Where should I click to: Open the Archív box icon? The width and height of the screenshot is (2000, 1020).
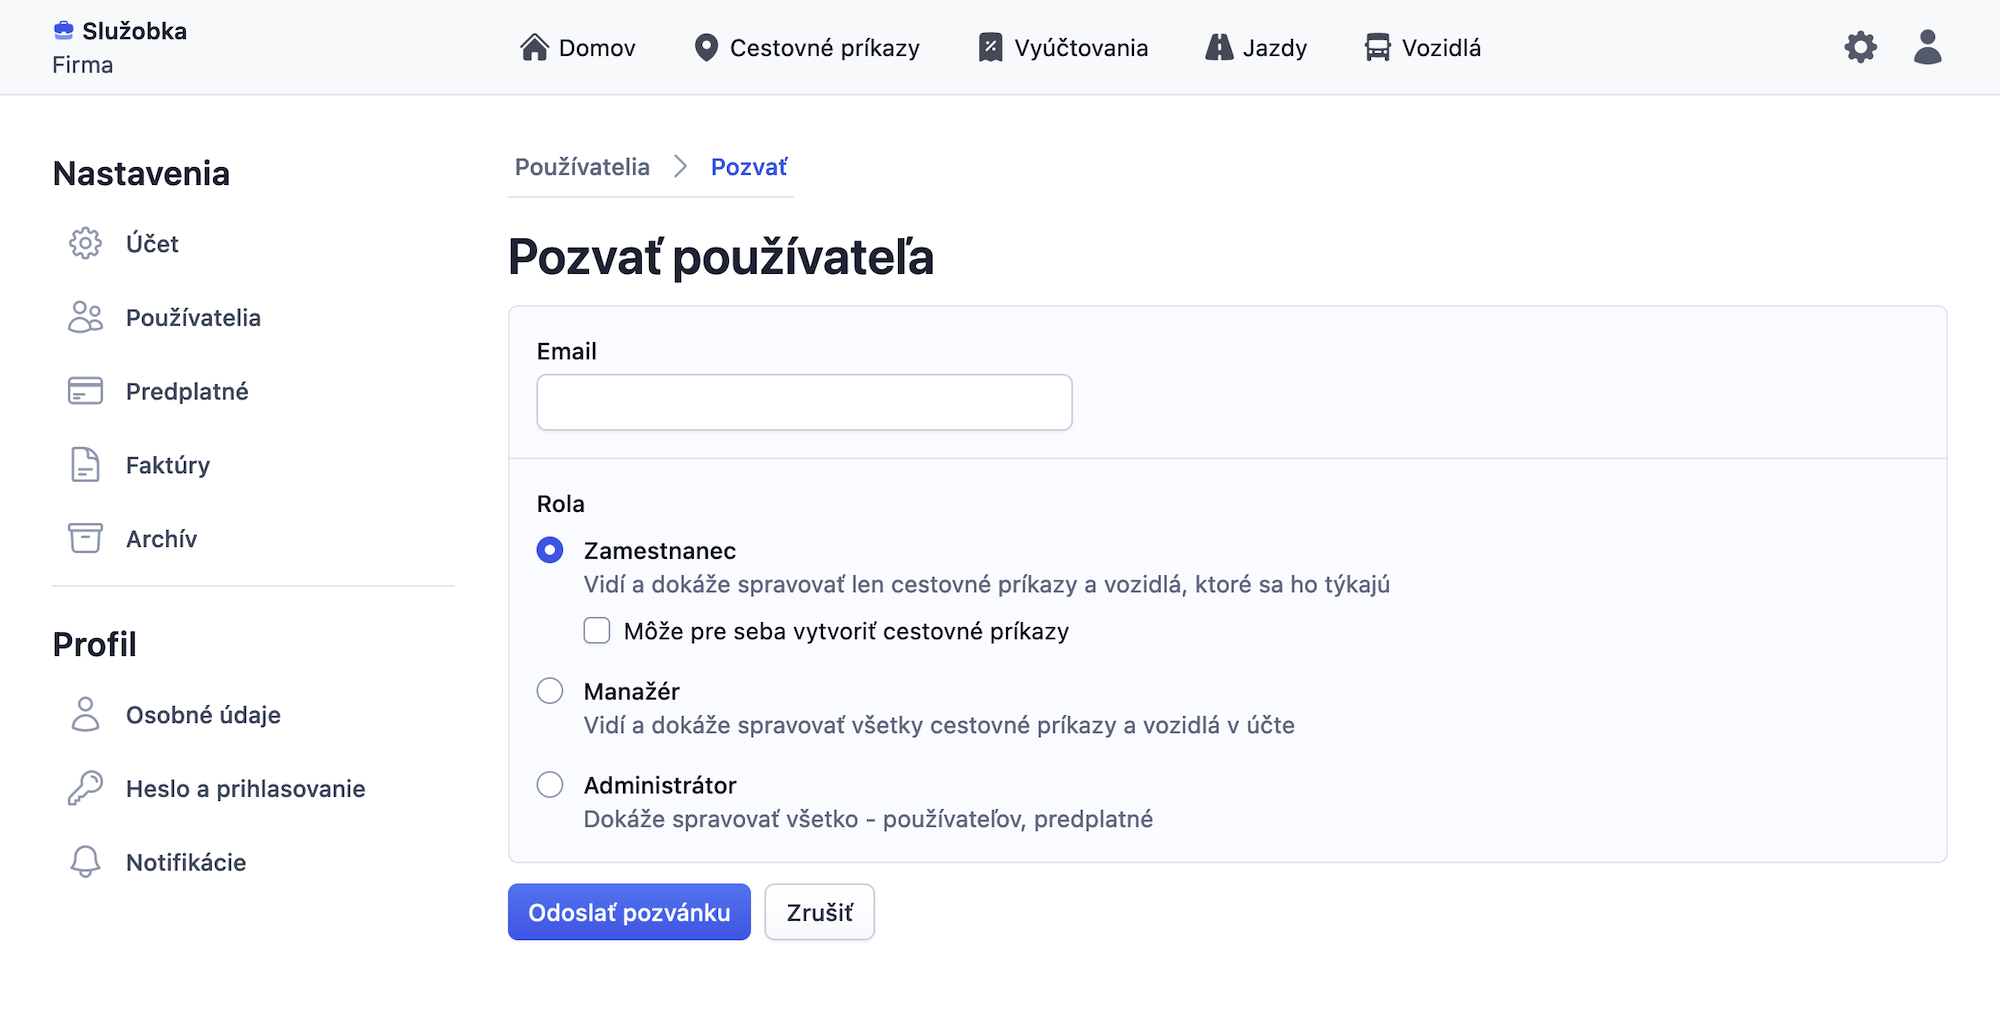[x=86, y=539]
